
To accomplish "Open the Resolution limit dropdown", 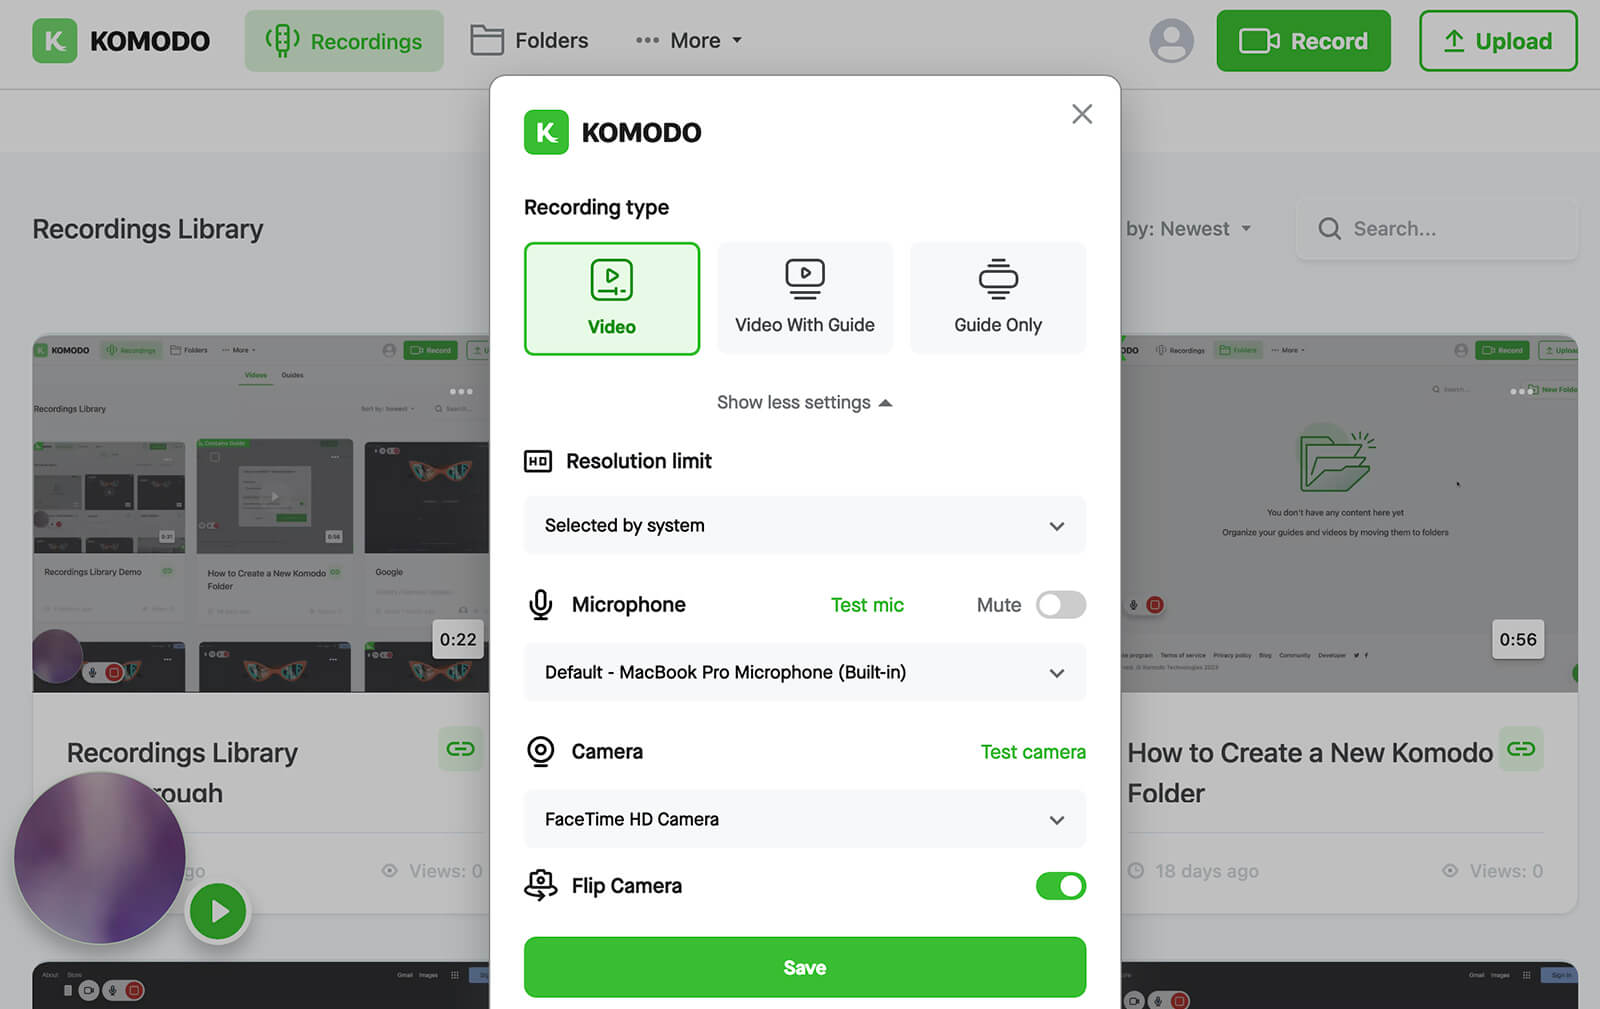I will 805,525.
